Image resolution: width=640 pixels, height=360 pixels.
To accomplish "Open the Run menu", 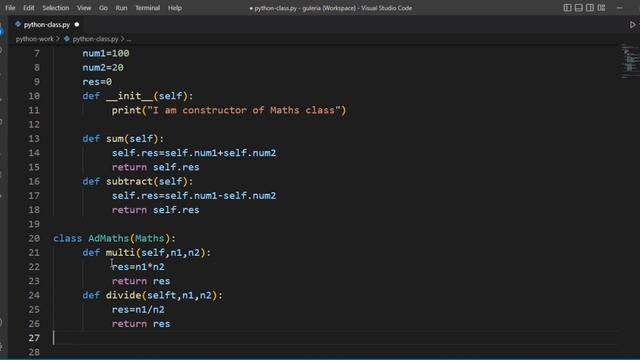I will [121, 8].
